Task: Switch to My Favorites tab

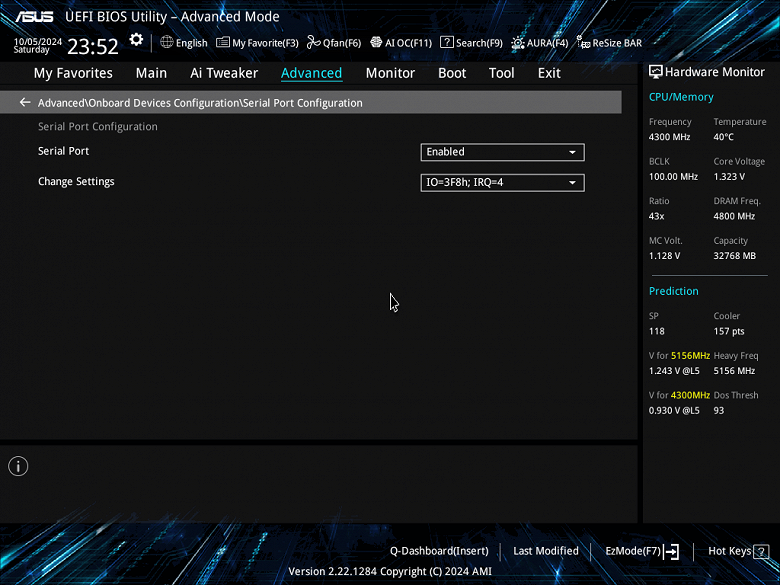Action: tap(73, 73)
